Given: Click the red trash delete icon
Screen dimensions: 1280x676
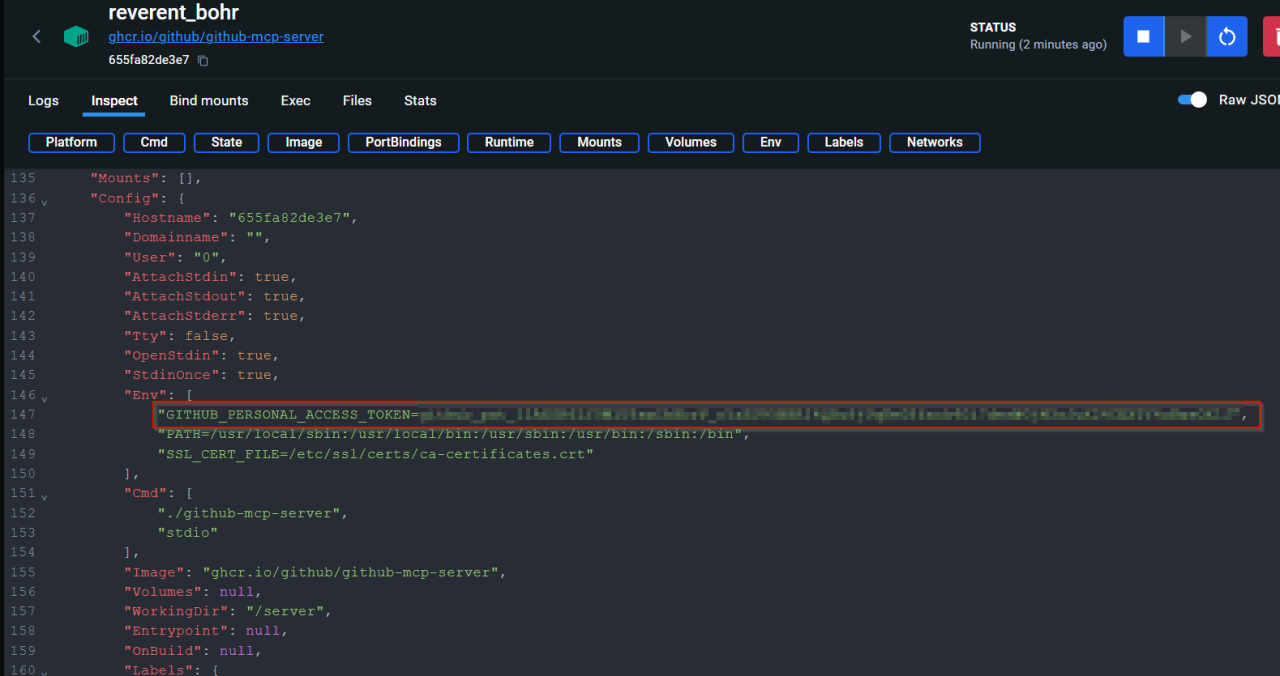Looking at the screenshot, I should (x=1274, y=36).
